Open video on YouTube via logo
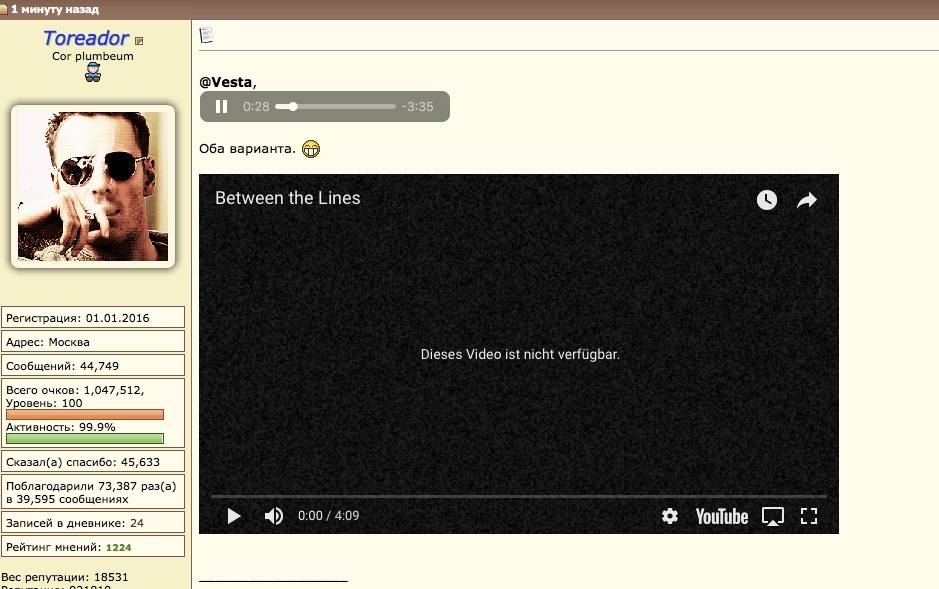Screen dimensions: 939x589 [x=721, y=516]
